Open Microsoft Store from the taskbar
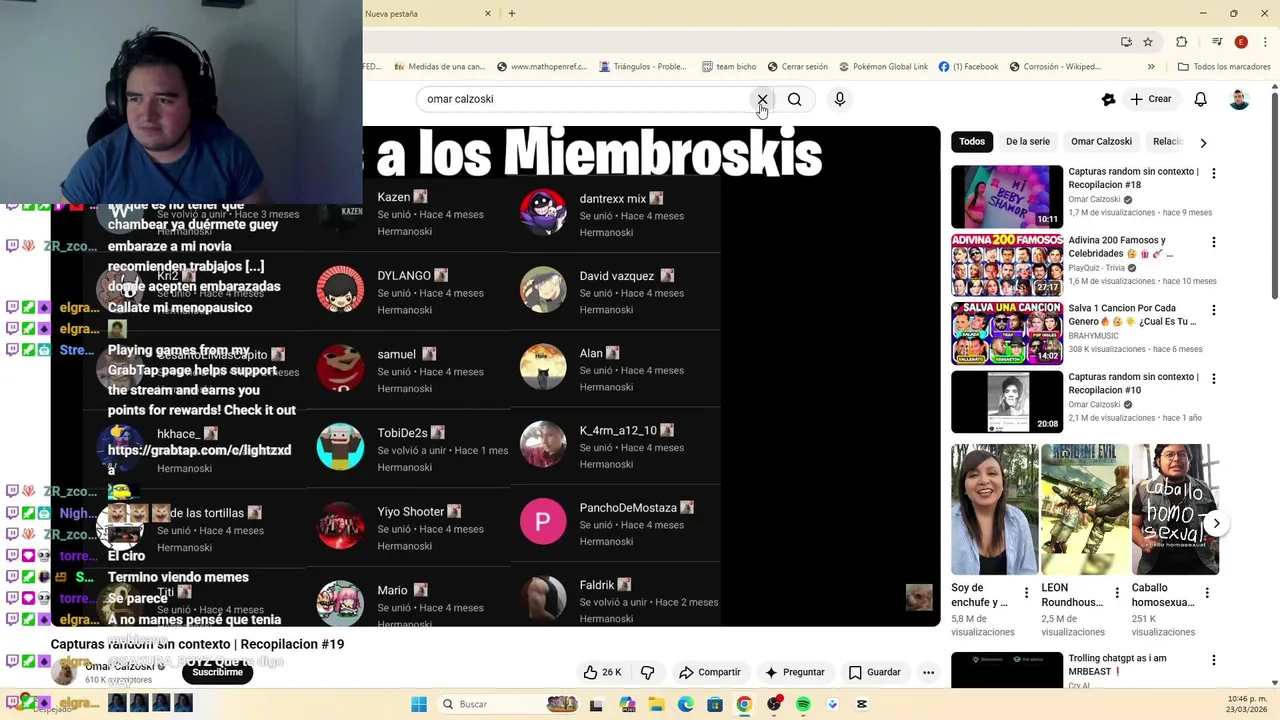1280x720 pixels. pyautogui.click(x=715, y=704)
